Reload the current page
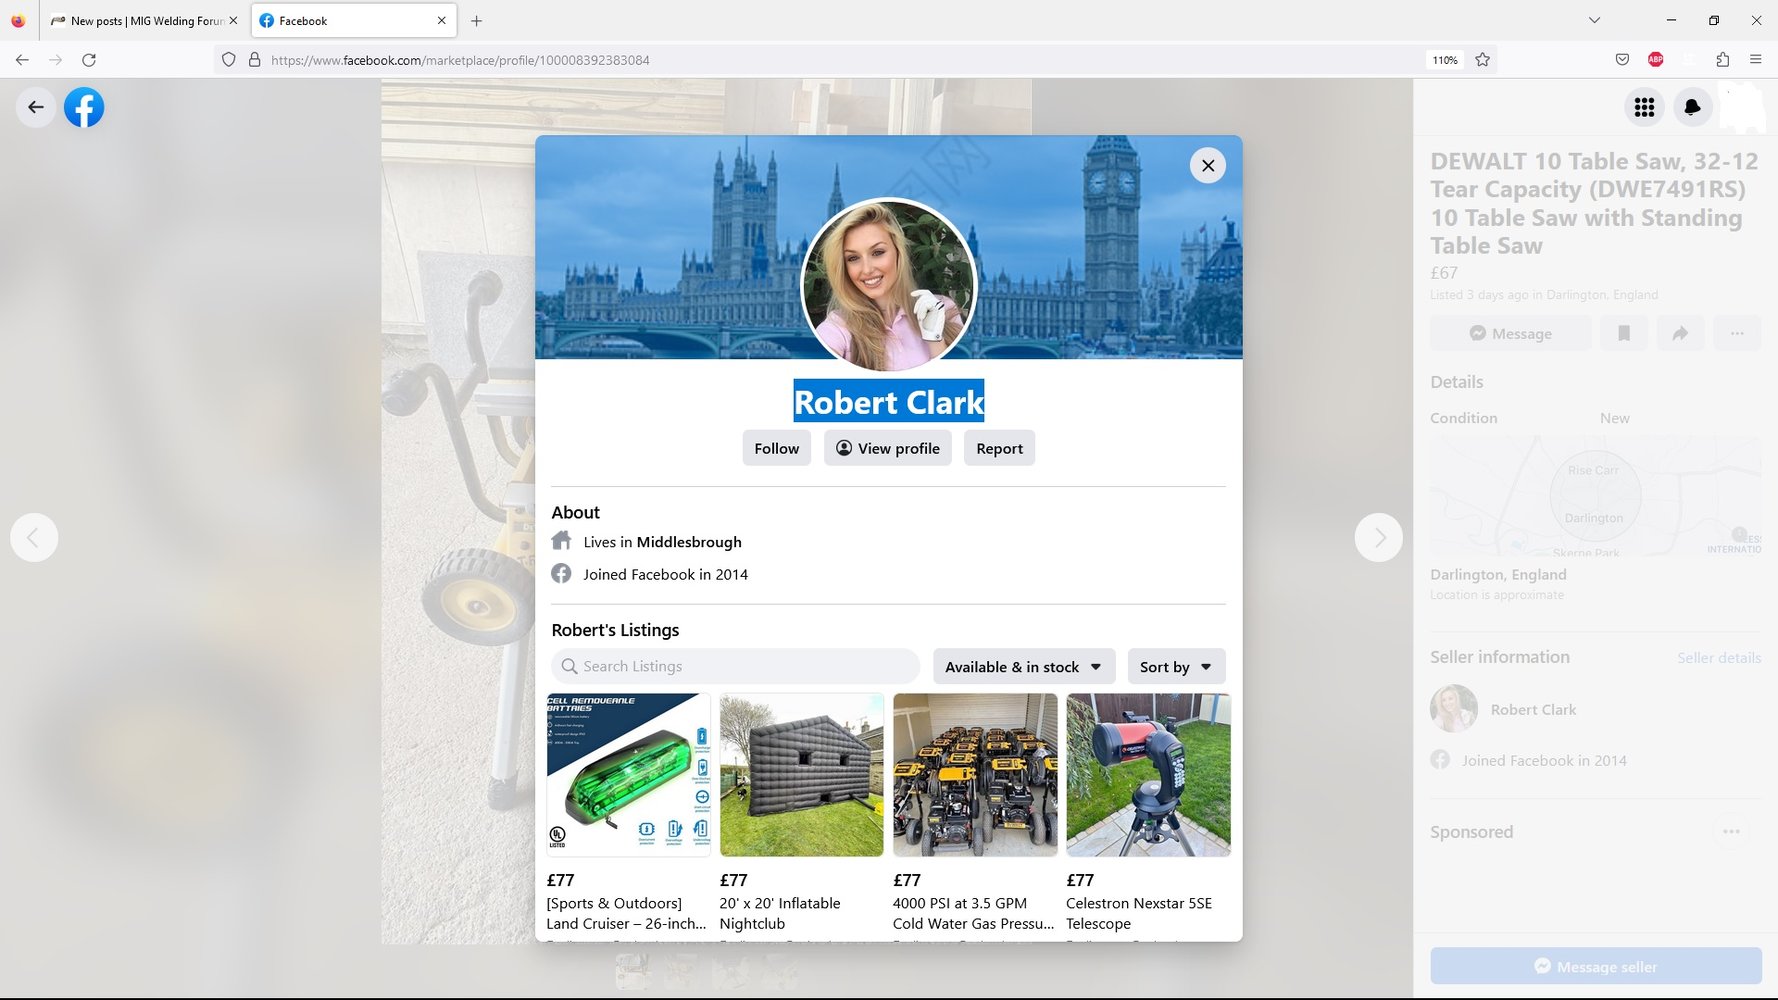 coord(89,60)
